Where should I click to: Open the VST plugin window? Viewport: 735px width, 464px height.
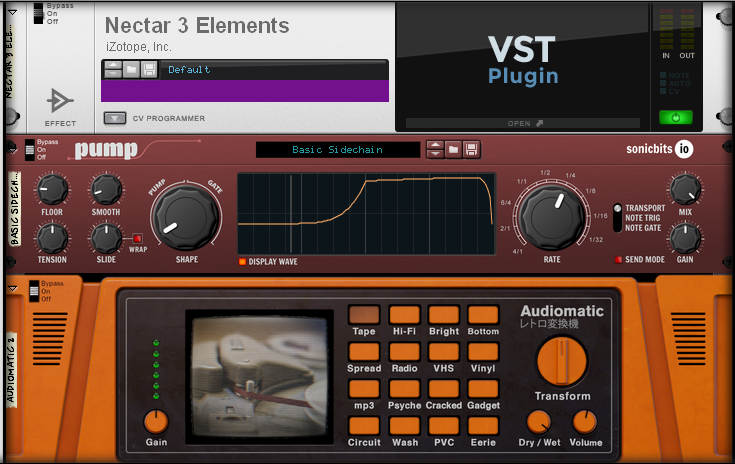pos(522,123)
